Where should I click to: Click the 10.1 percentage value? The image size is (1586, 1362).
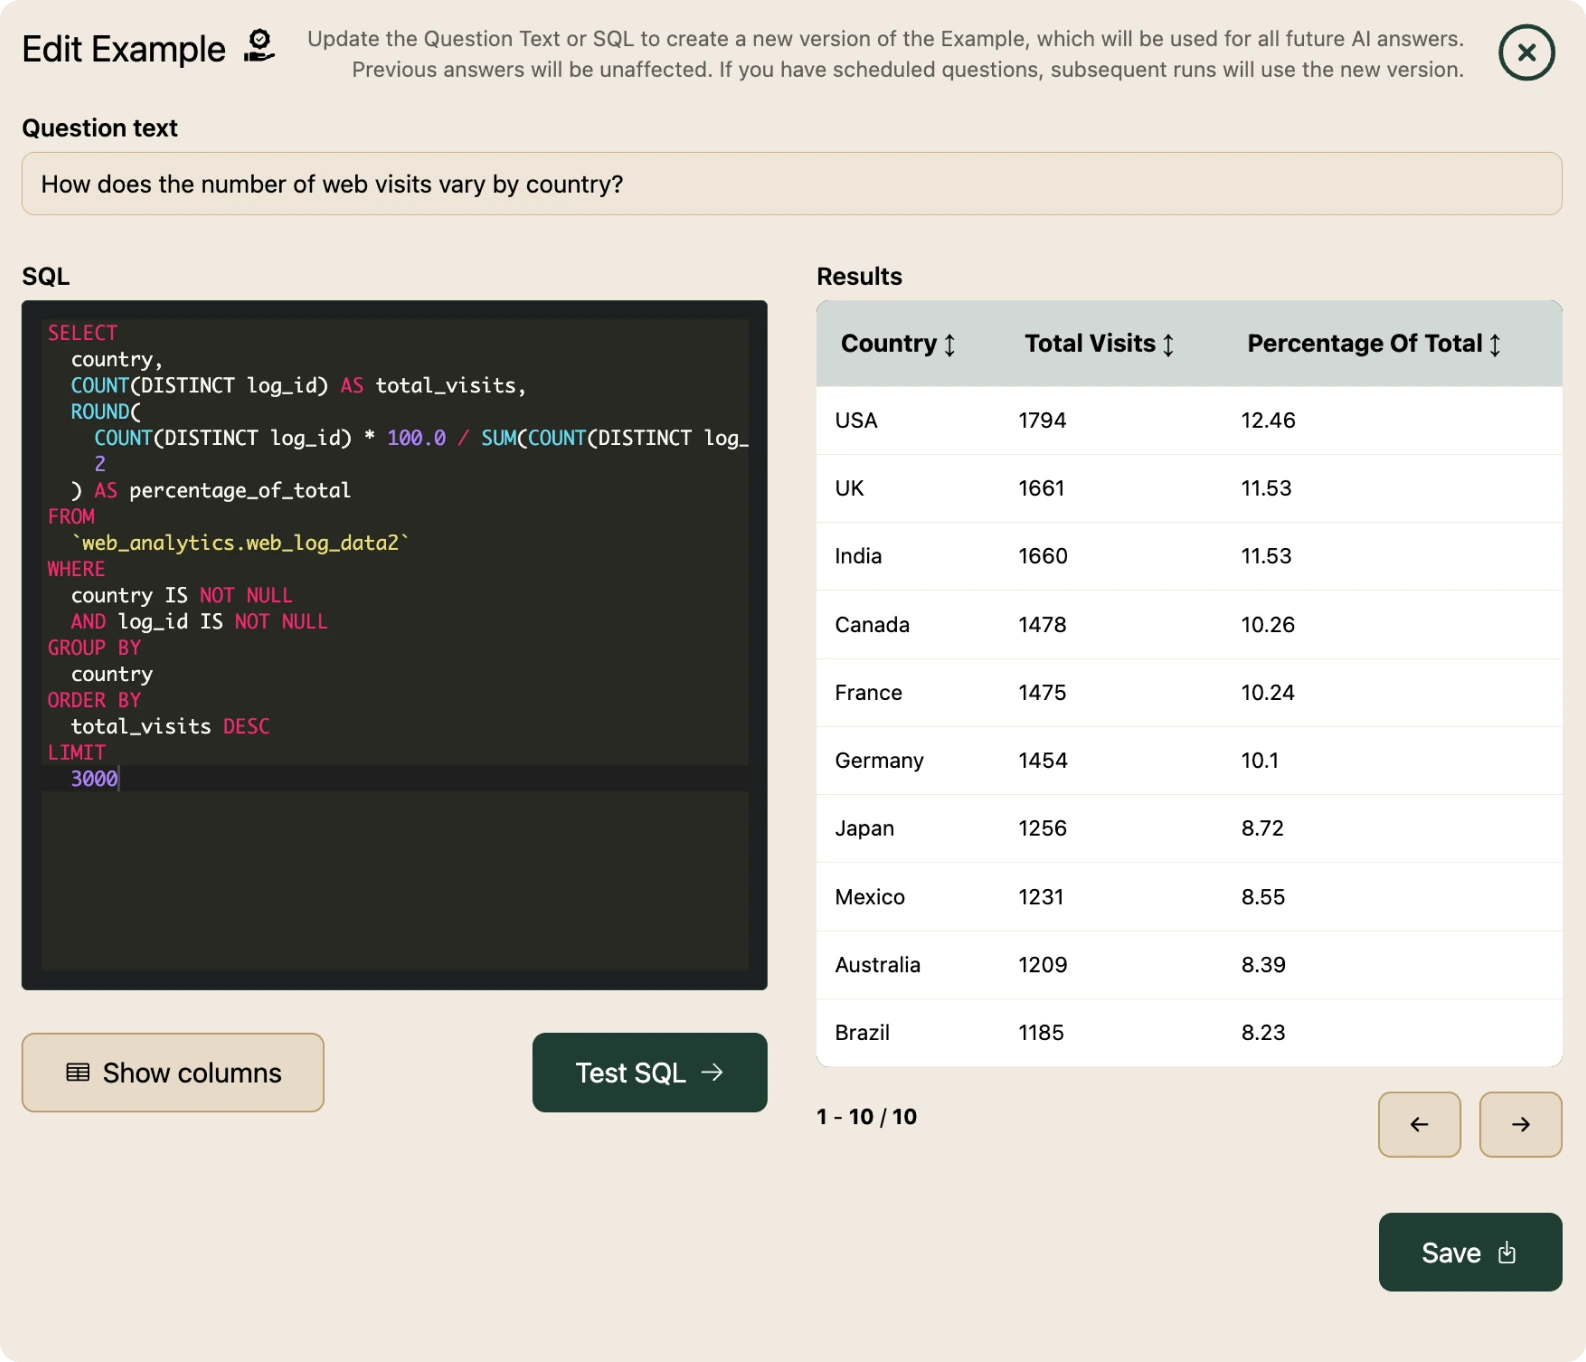tap(1260, 760)
